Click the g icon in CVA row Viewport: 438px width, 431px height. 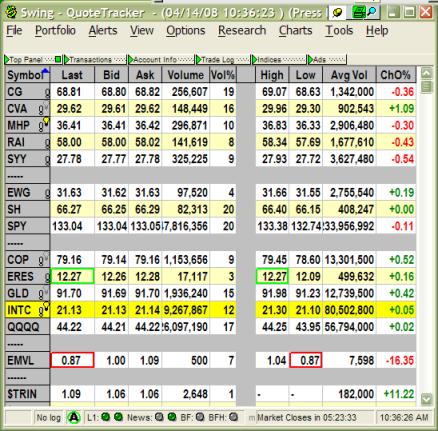coord(43,109)
